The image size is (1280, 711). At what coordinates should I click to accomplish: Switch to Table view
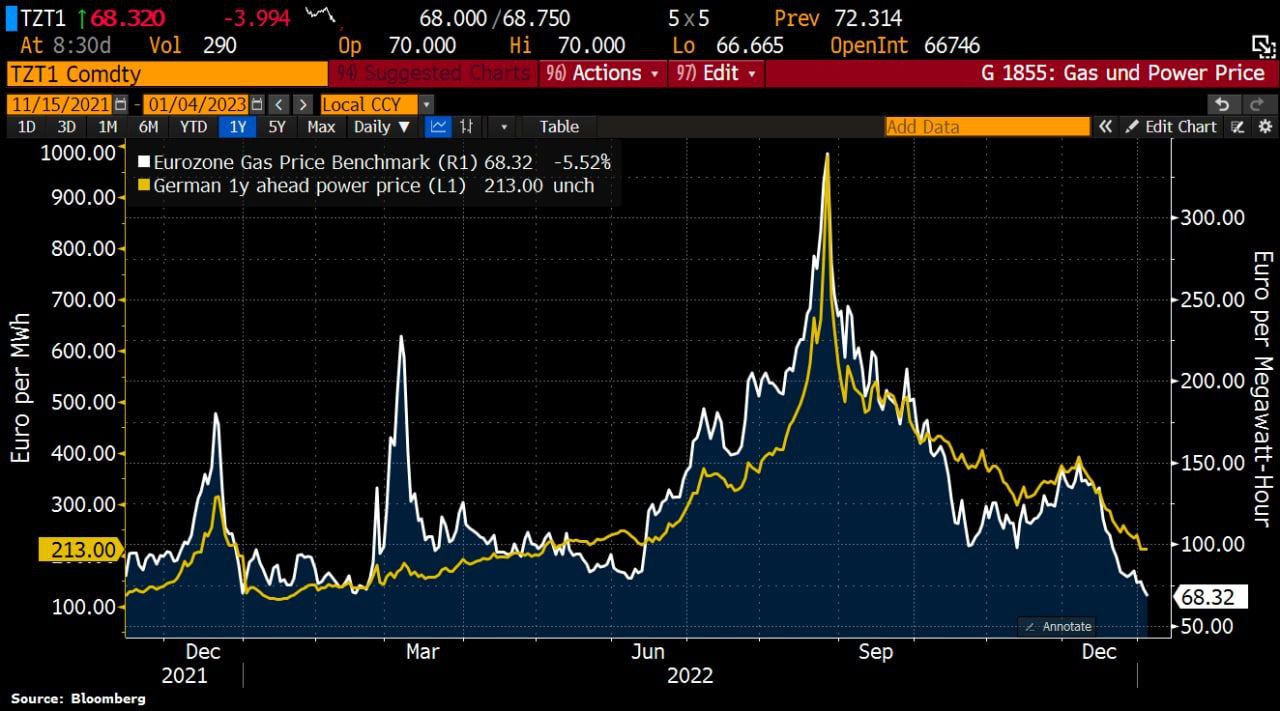559,126
